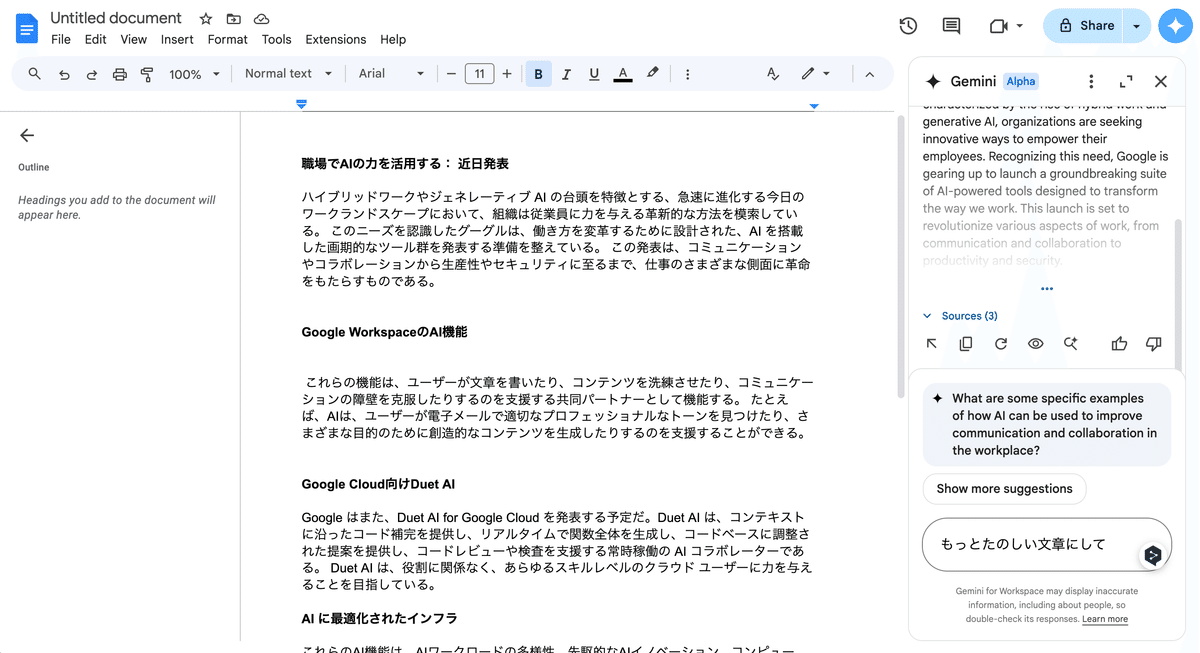Give thumbs down to response
This screenshot has height=653, width=1200.
(x=1154, y=344)
